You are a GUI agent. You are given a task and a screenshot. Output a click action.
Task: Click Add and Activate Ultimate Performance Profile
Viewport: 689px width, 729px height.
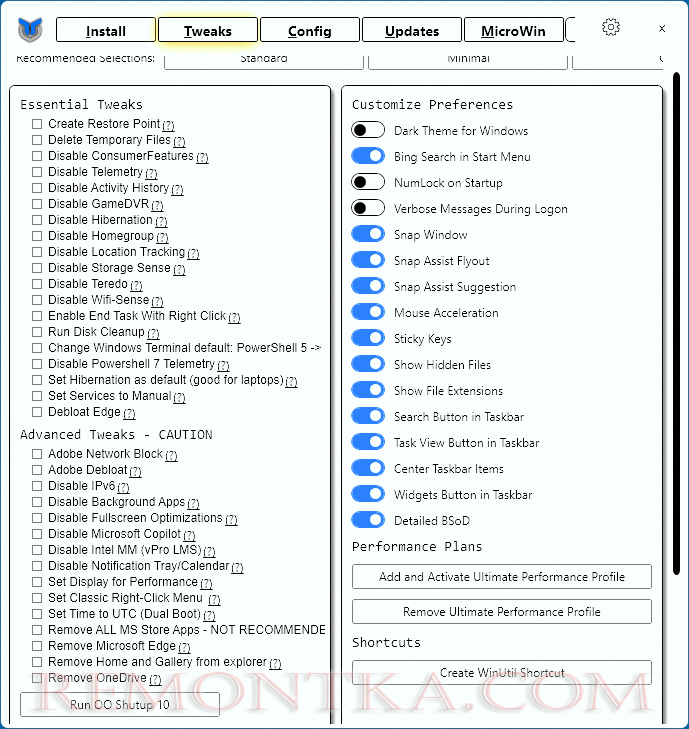point(502,577)
